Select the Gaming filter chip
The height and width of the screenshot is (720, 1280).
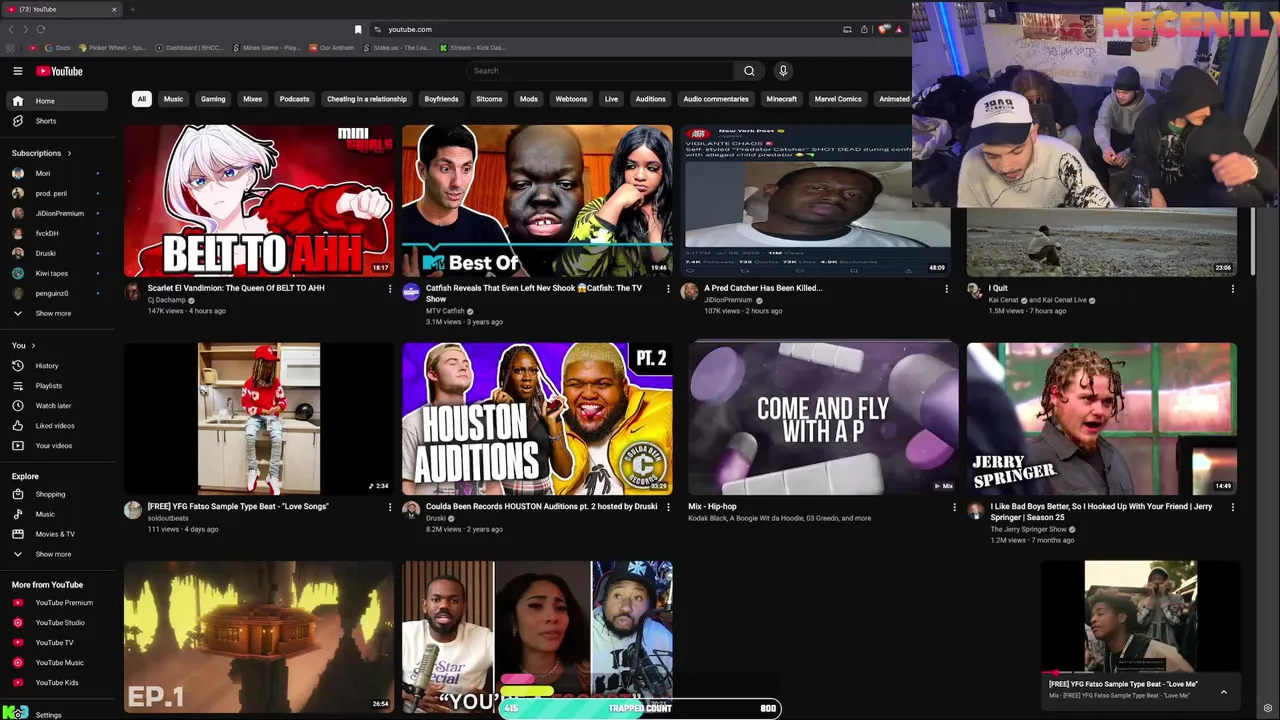tap(213, 99)
